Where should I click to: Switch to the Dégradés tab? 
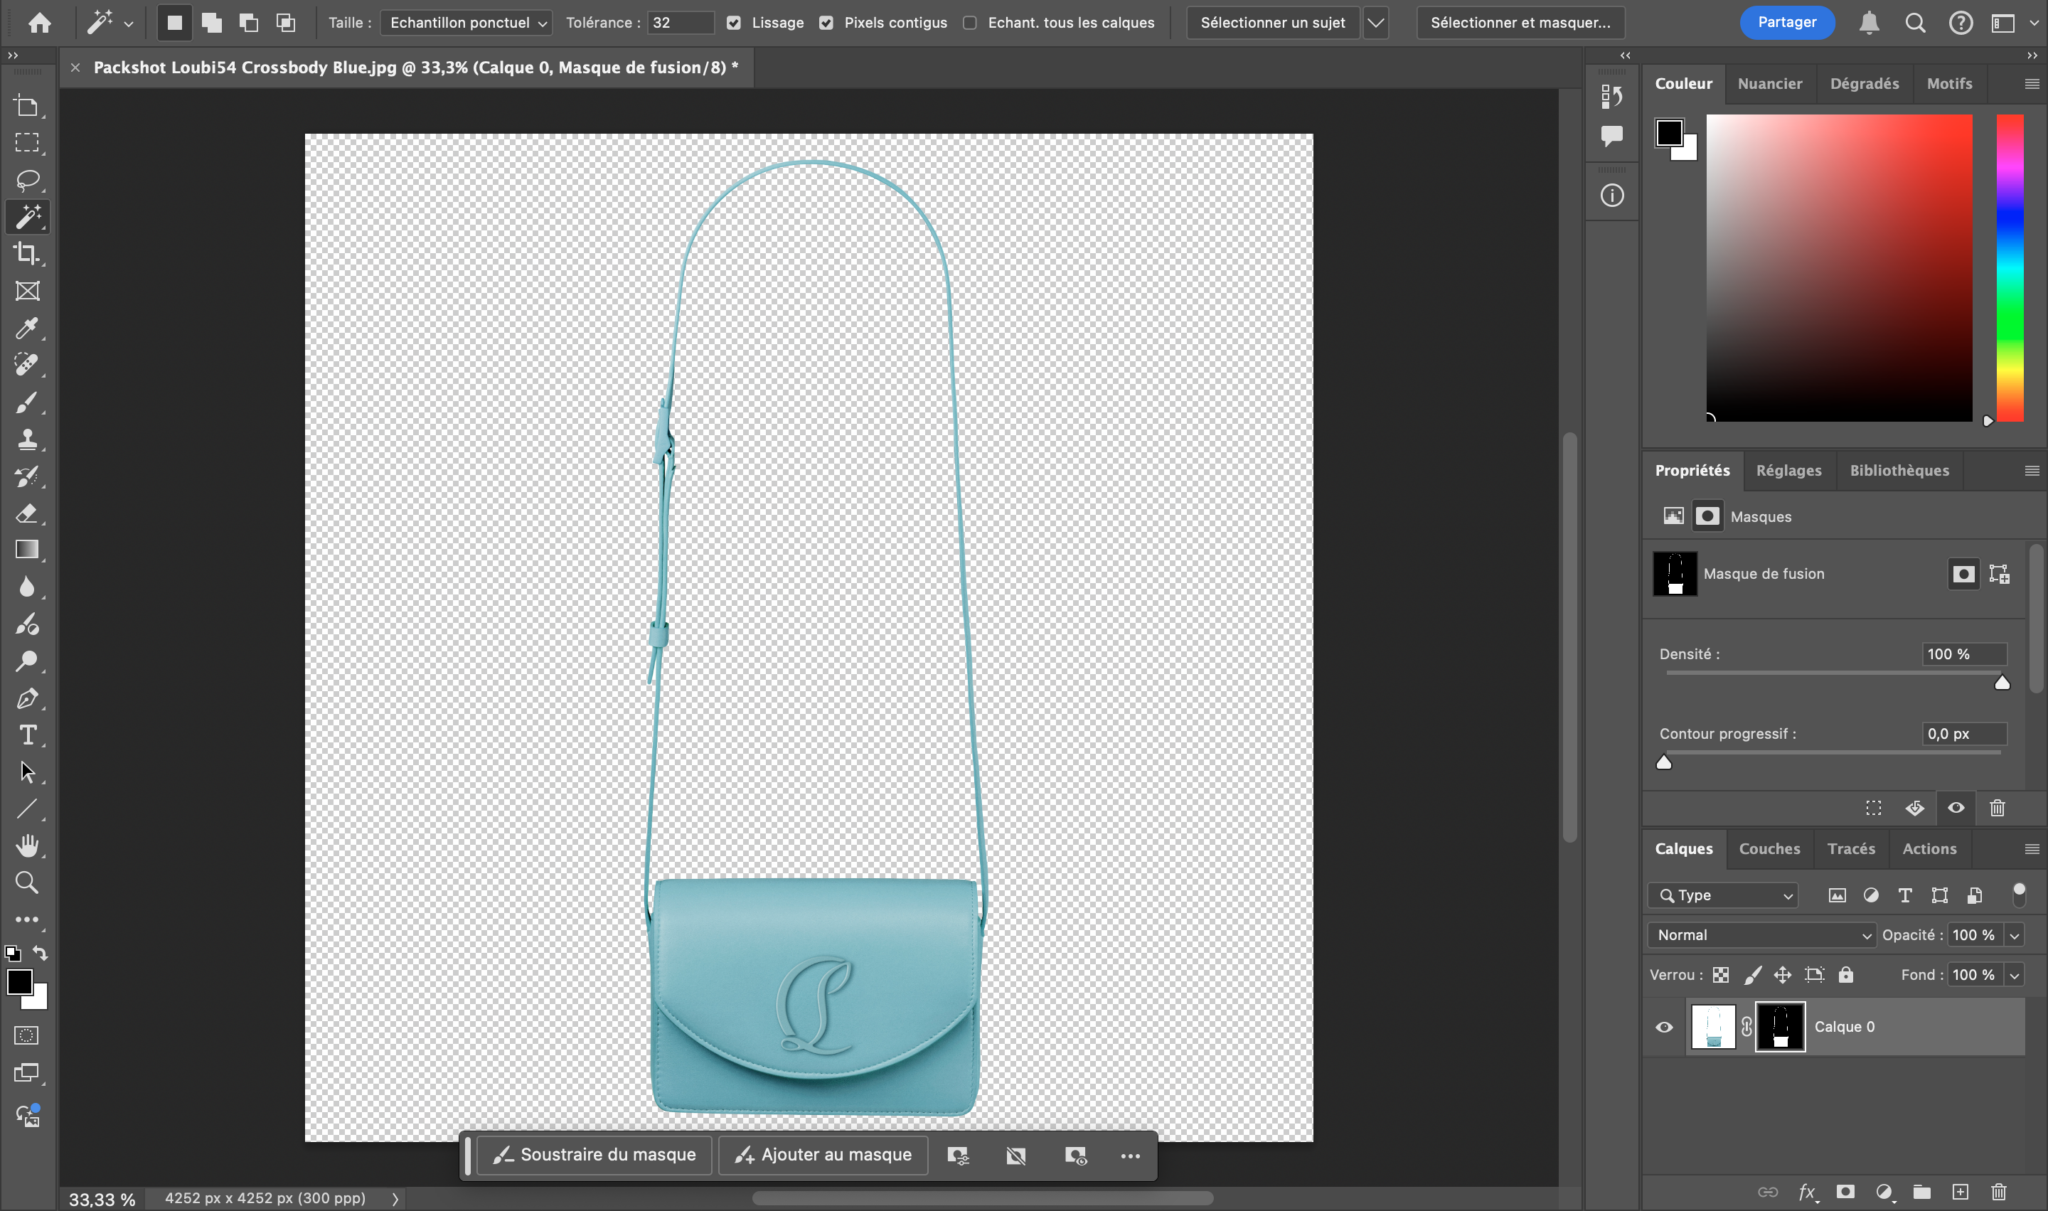(1864, 84)
